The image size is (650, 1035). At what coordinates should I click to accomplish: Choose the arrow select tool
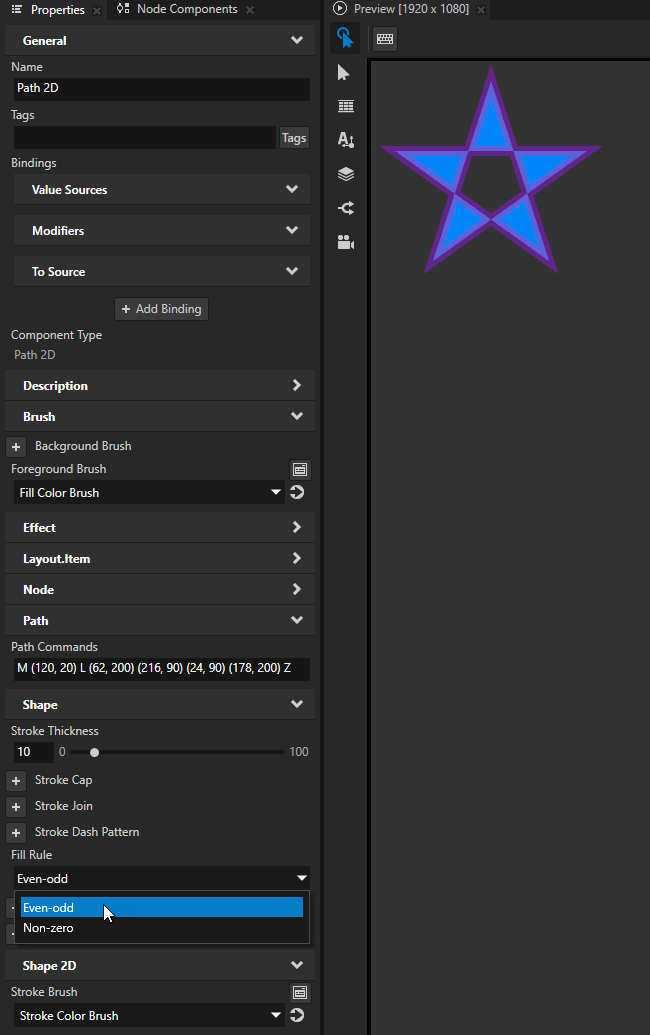click(344, 73)
